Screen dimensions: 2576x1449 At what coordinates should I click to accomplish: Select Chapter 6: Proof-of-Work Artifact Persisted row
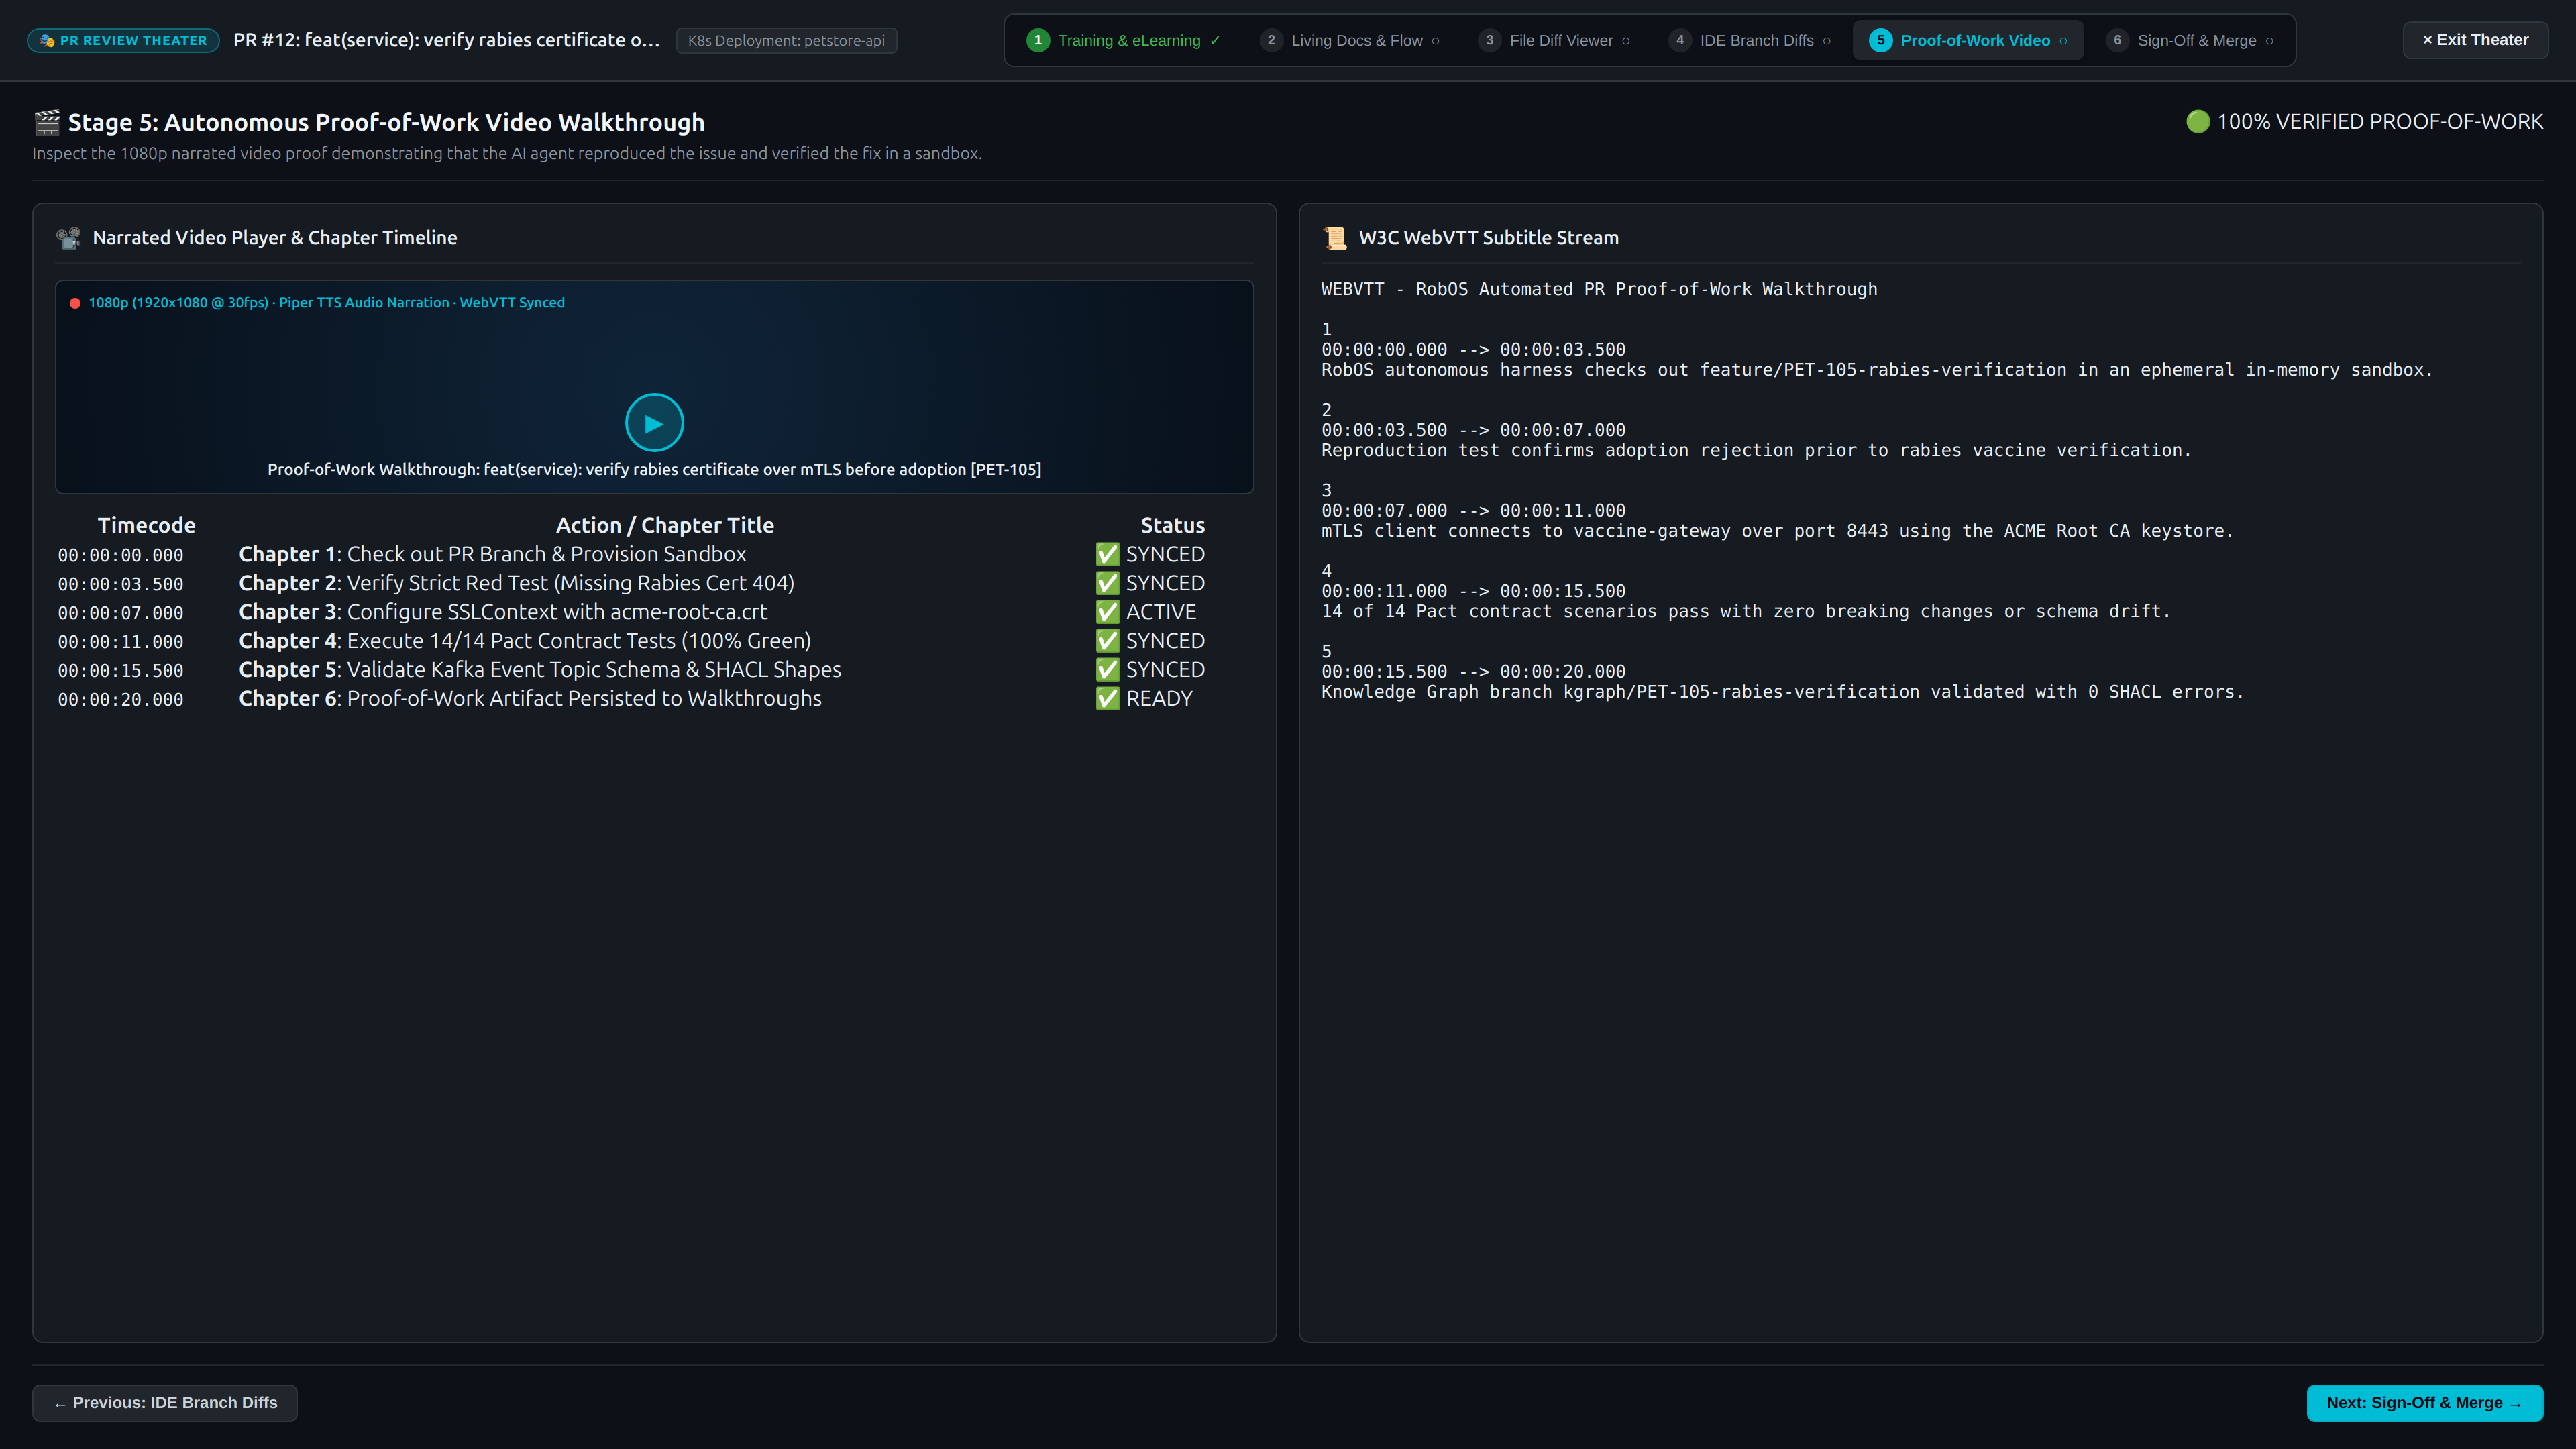(x=654, y=699)
